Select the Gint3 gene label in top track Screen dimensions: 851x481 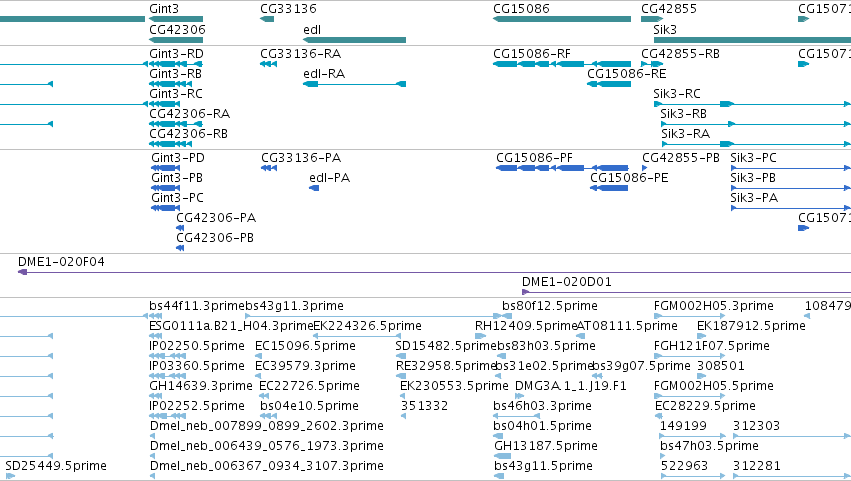coord(164,9)
